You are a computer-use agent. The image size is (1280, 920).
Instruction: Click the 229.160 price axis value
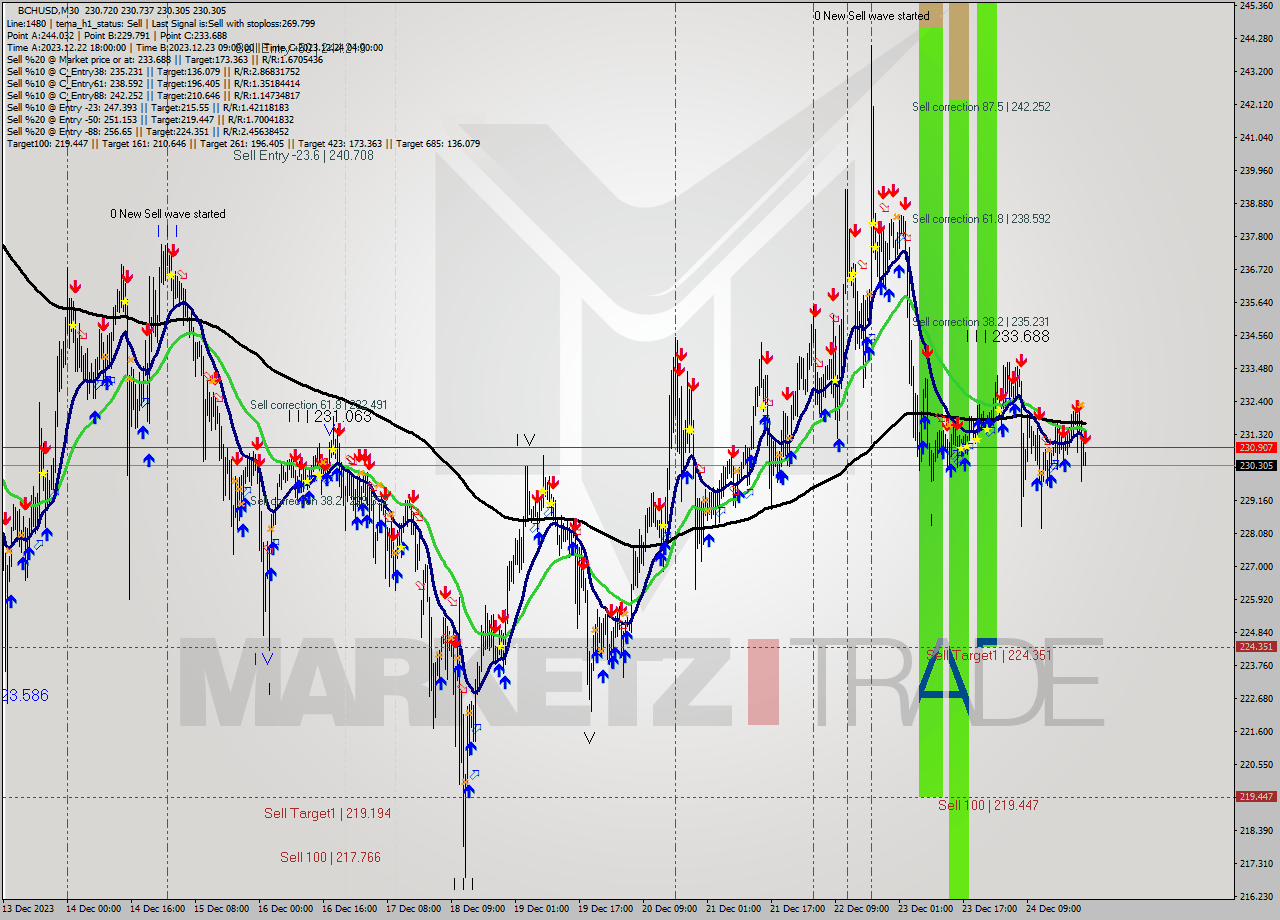click(x=1256, y=501)
